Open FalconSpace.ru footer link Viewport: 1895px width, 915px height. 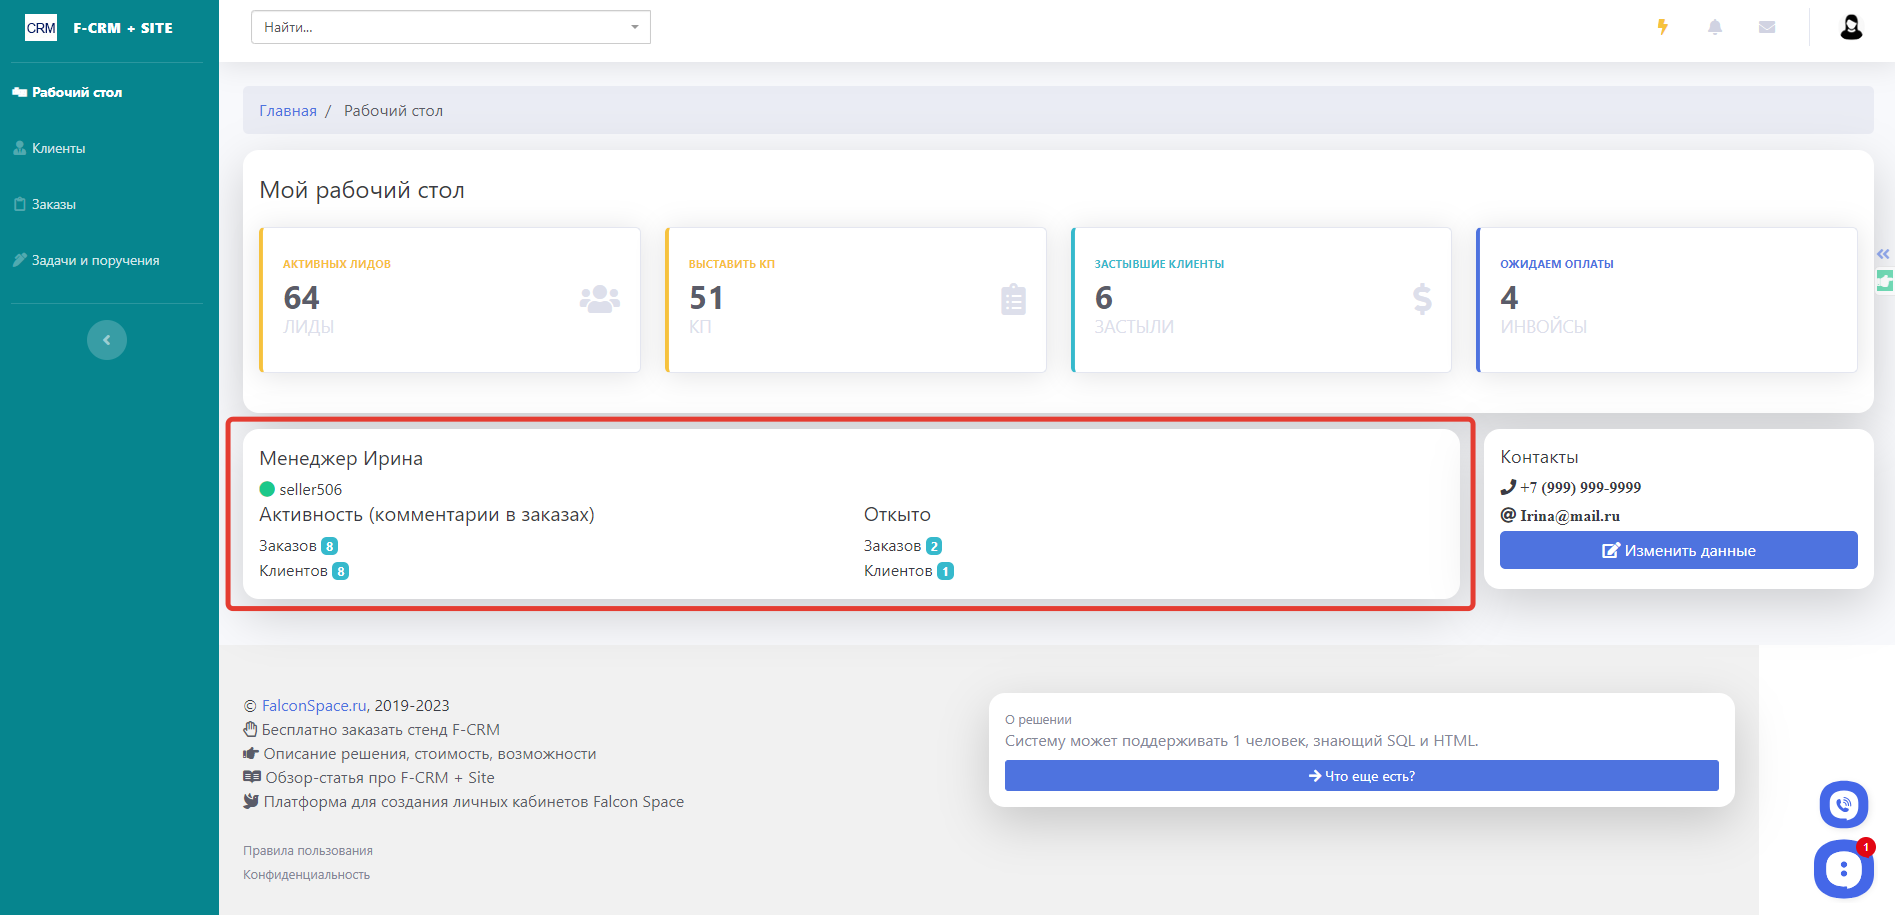click(x=315, y=706)
